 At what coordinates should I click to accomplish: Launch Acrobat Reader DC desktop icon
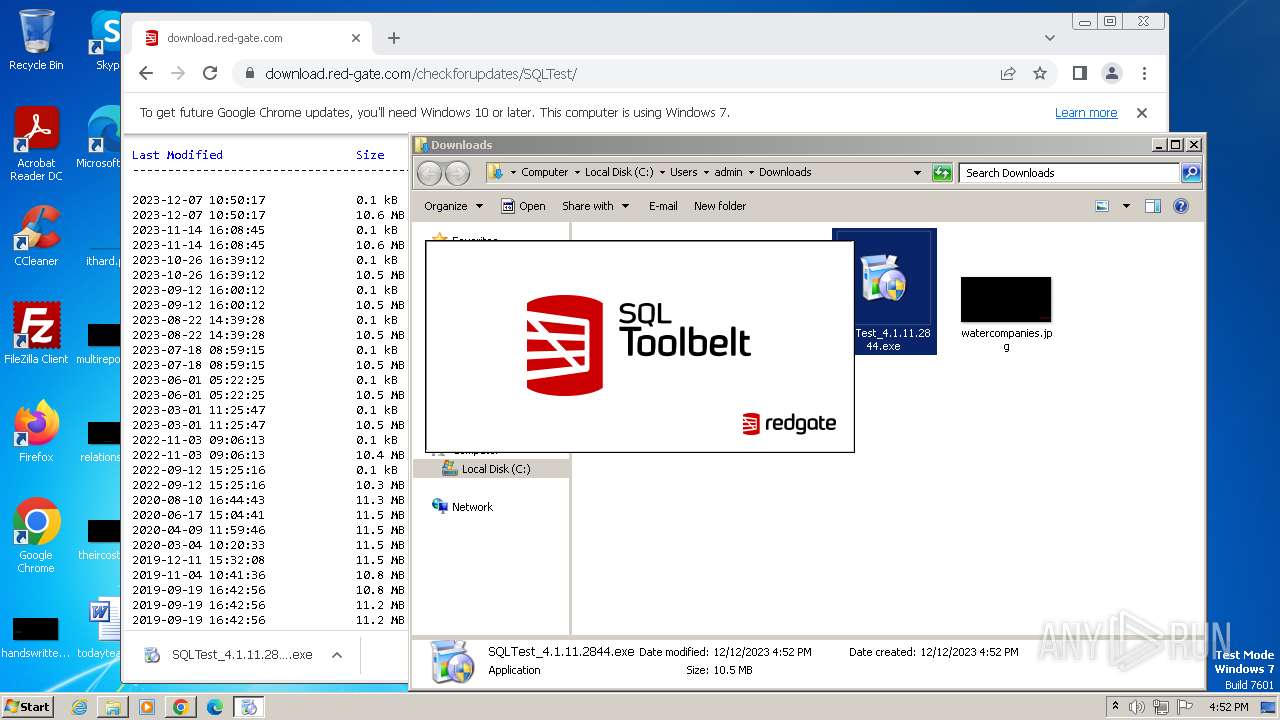[x=36, y=145]
